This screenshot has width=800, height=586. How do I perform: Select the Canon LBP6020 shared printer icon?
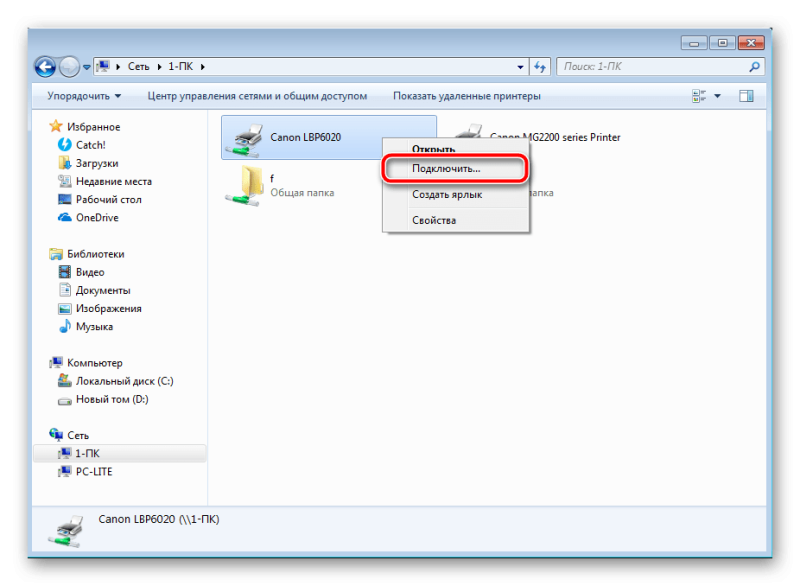coord(245,139)
